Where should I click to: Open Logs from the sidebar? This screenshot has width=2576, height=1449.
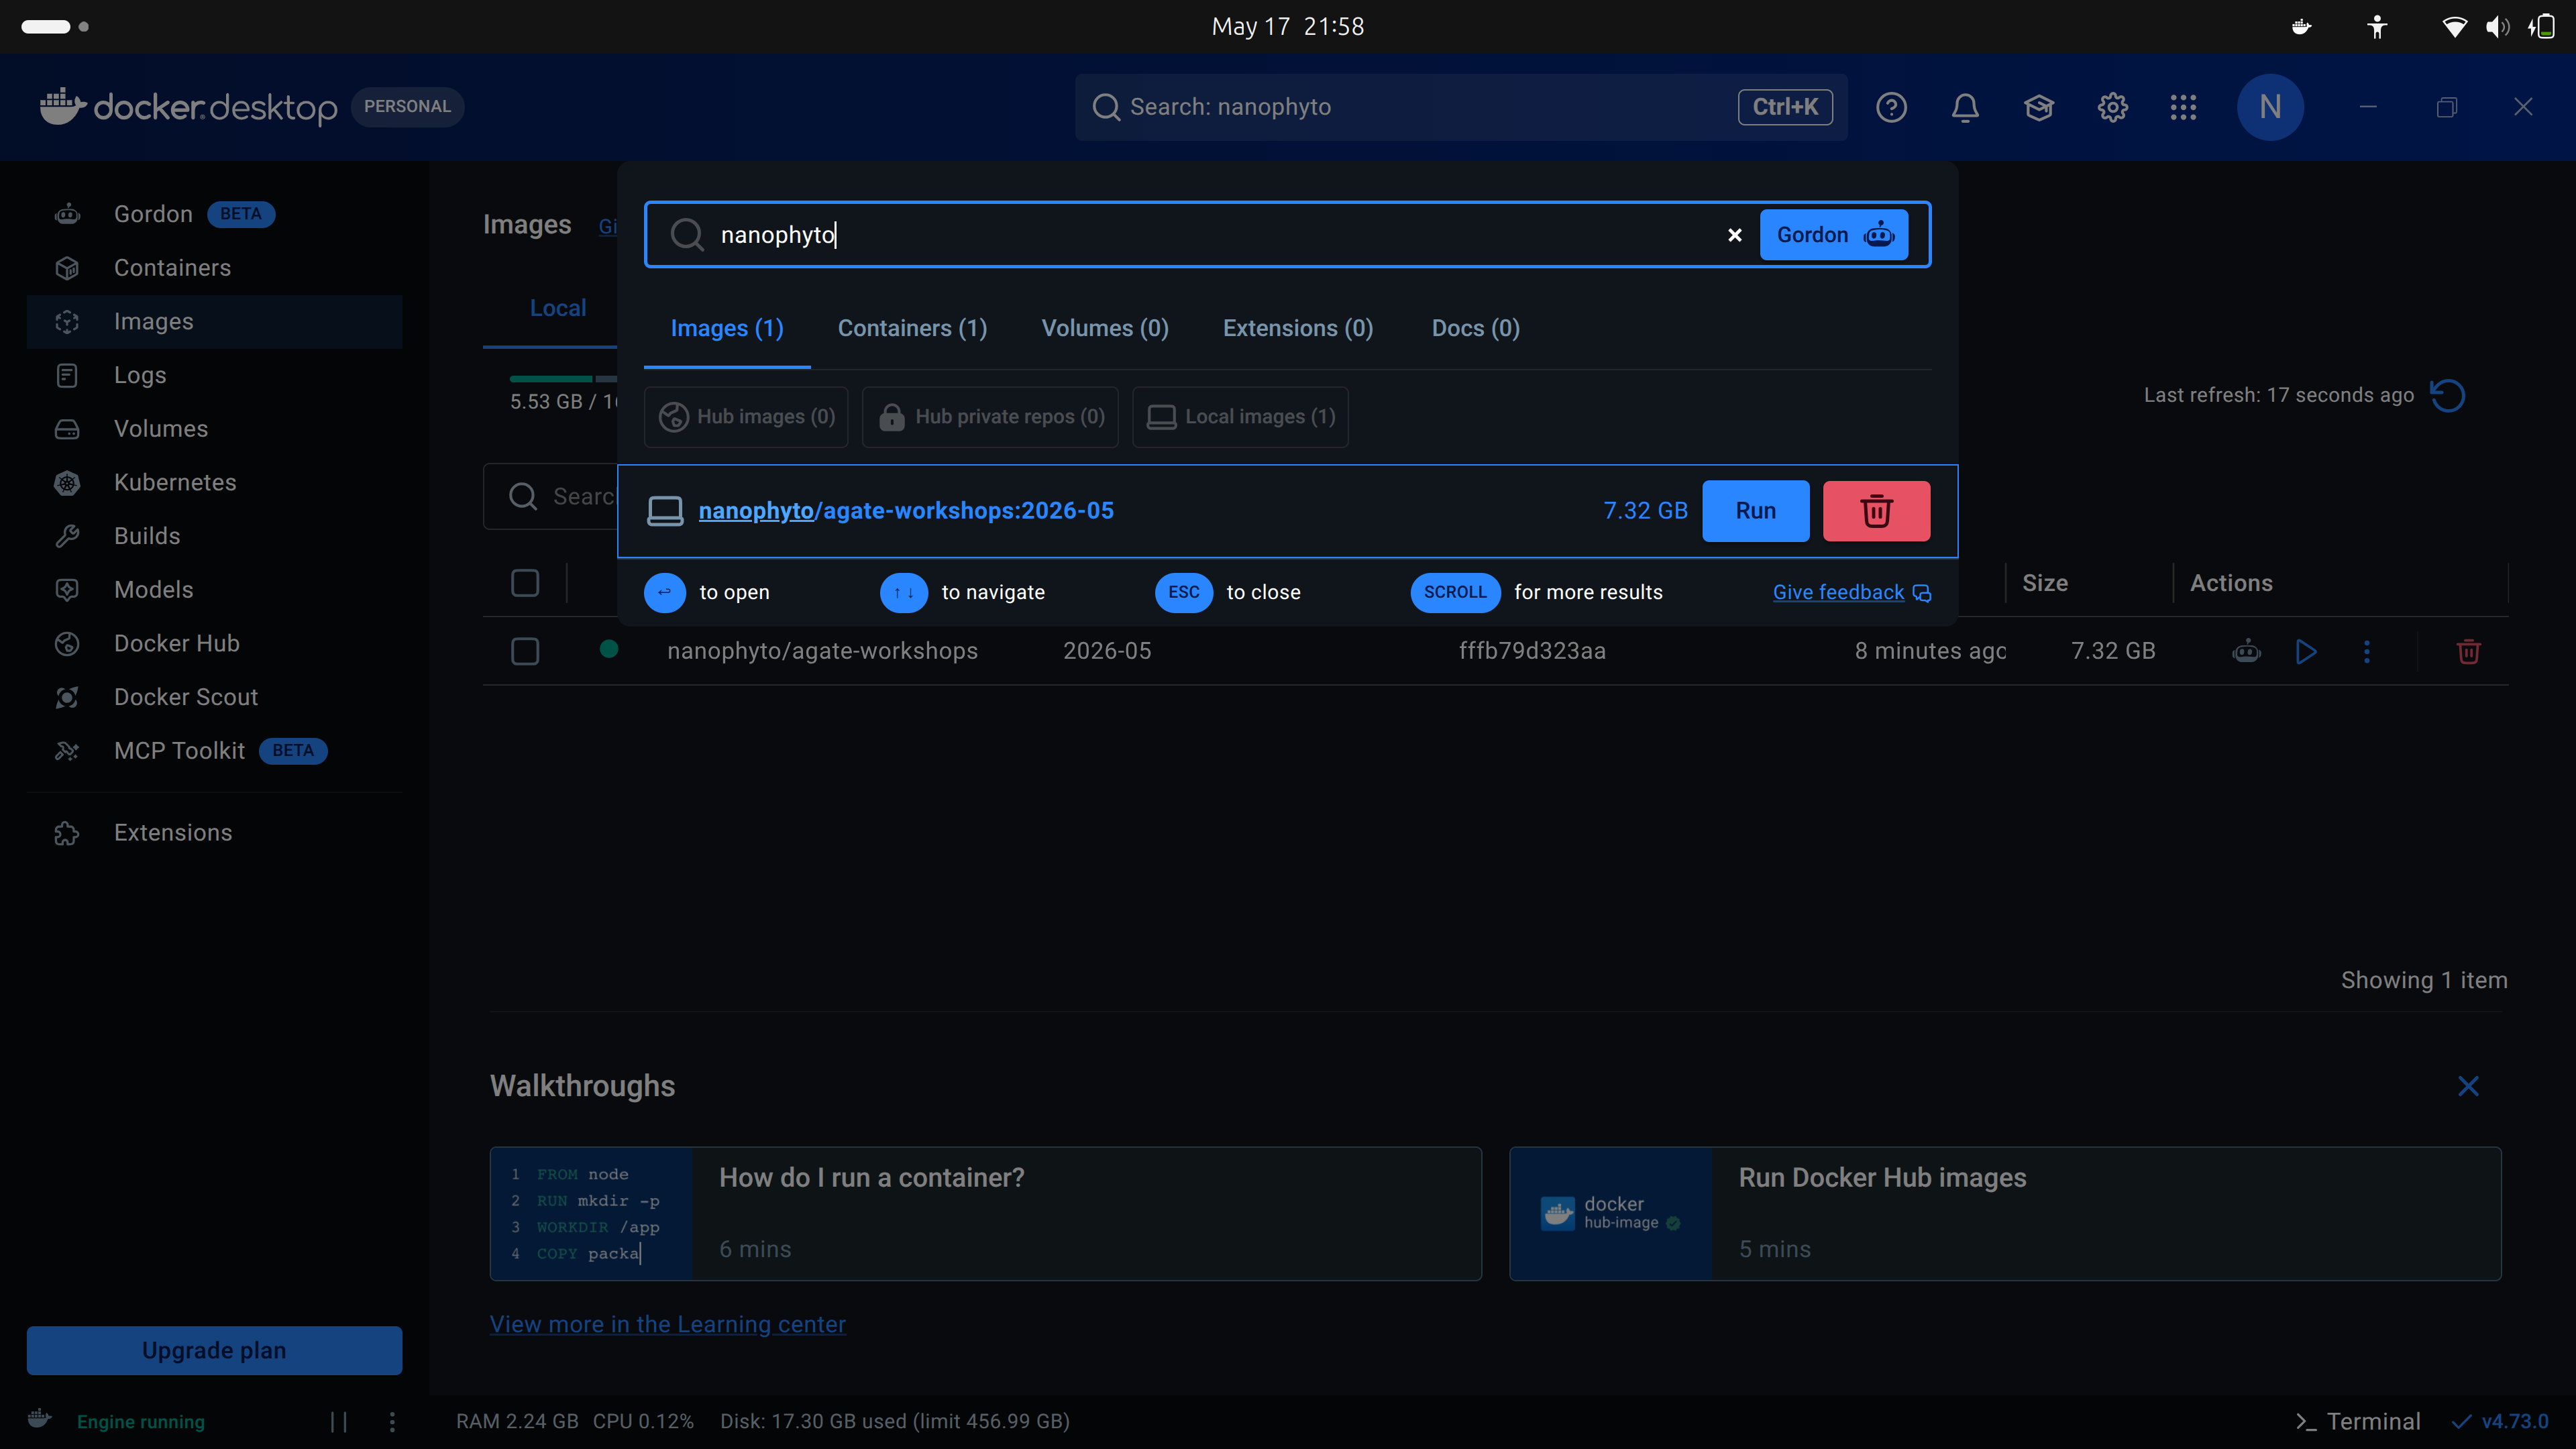pyautogui.click(x=214, y=375)
